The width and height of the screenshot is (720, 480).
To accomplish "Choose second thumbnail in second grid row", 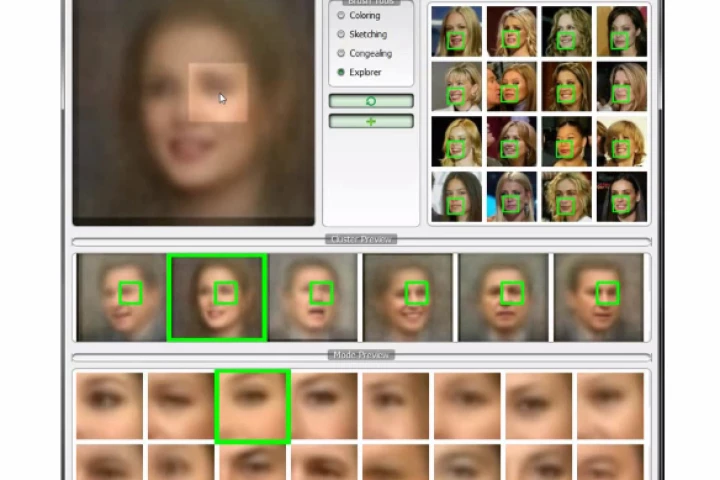I will 512,86.
